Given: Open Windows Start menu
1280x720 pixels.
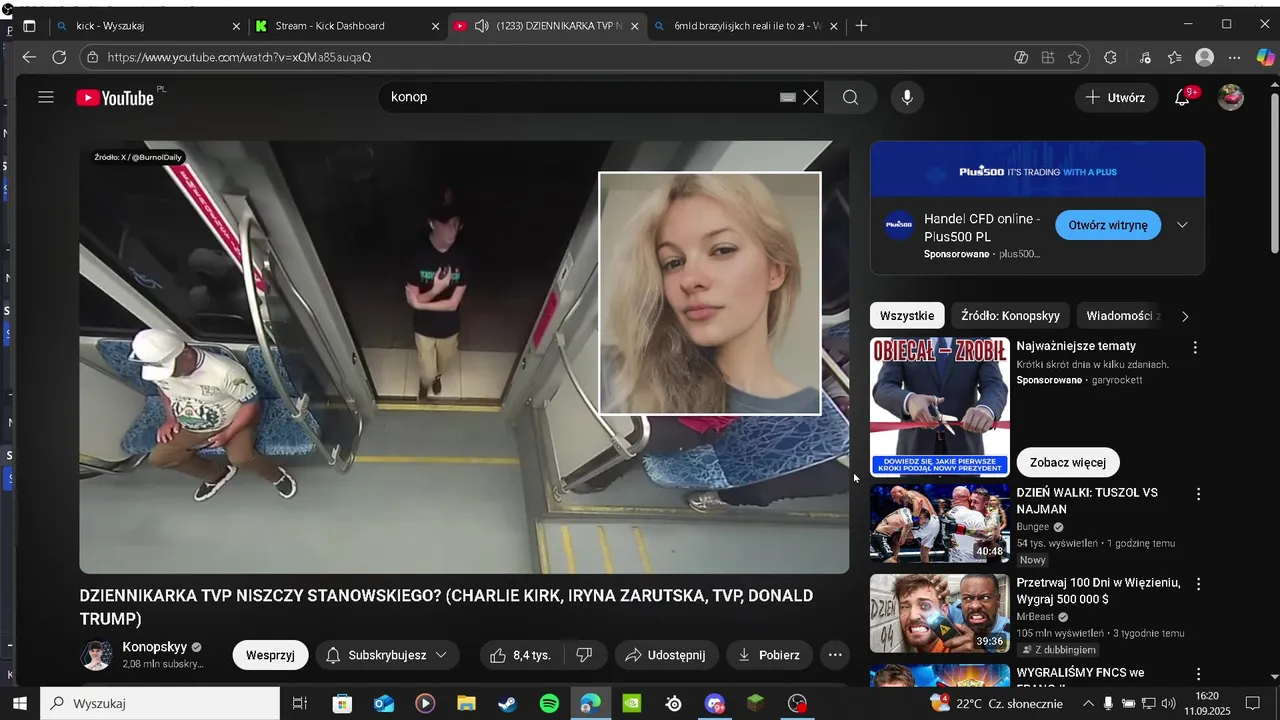Looking at the screenshot, I should pos(19,704).
